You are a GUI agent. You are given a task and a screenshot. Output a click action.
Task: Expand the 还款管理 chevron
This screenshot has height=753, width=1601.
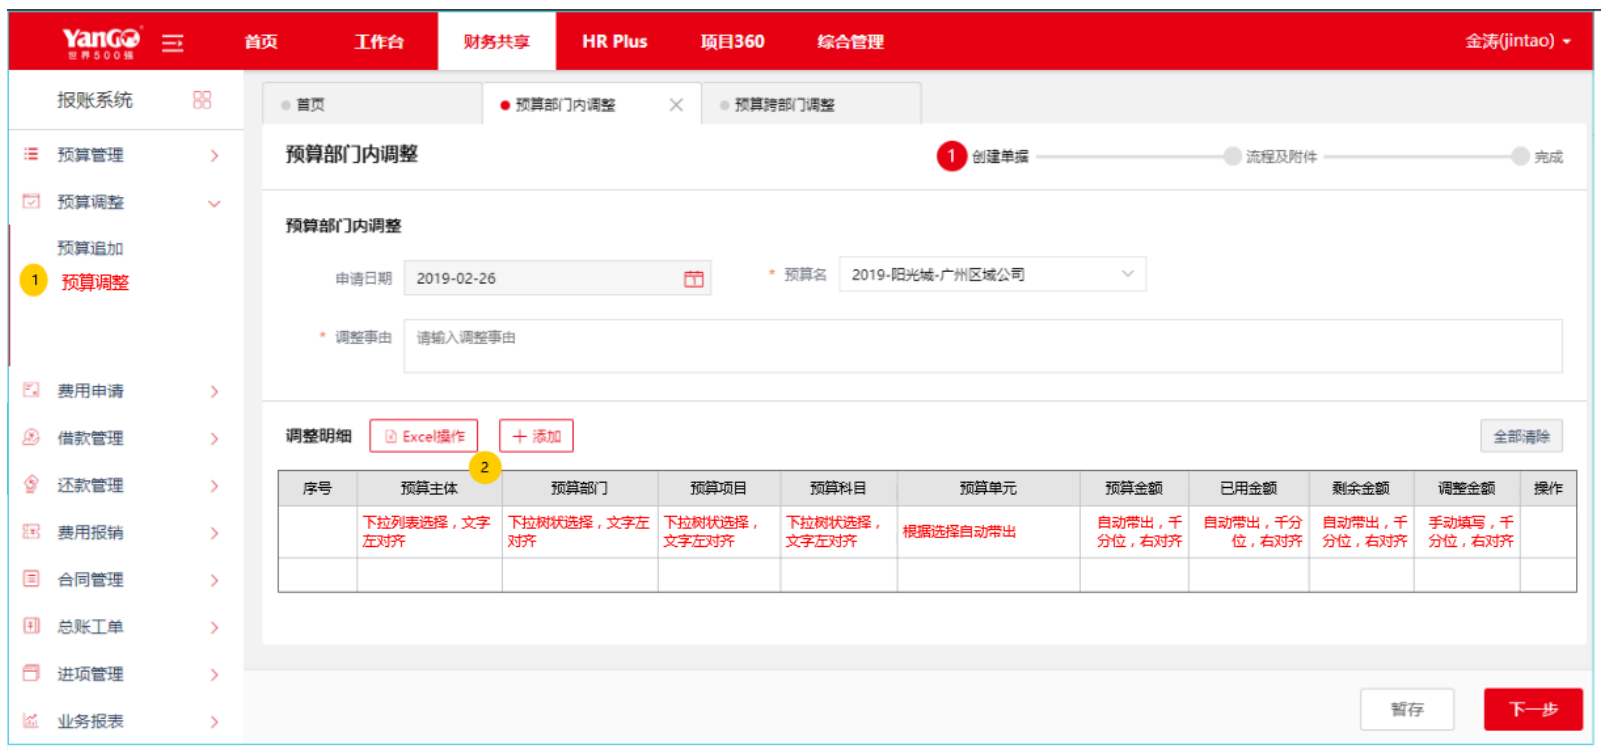[214, 486]
